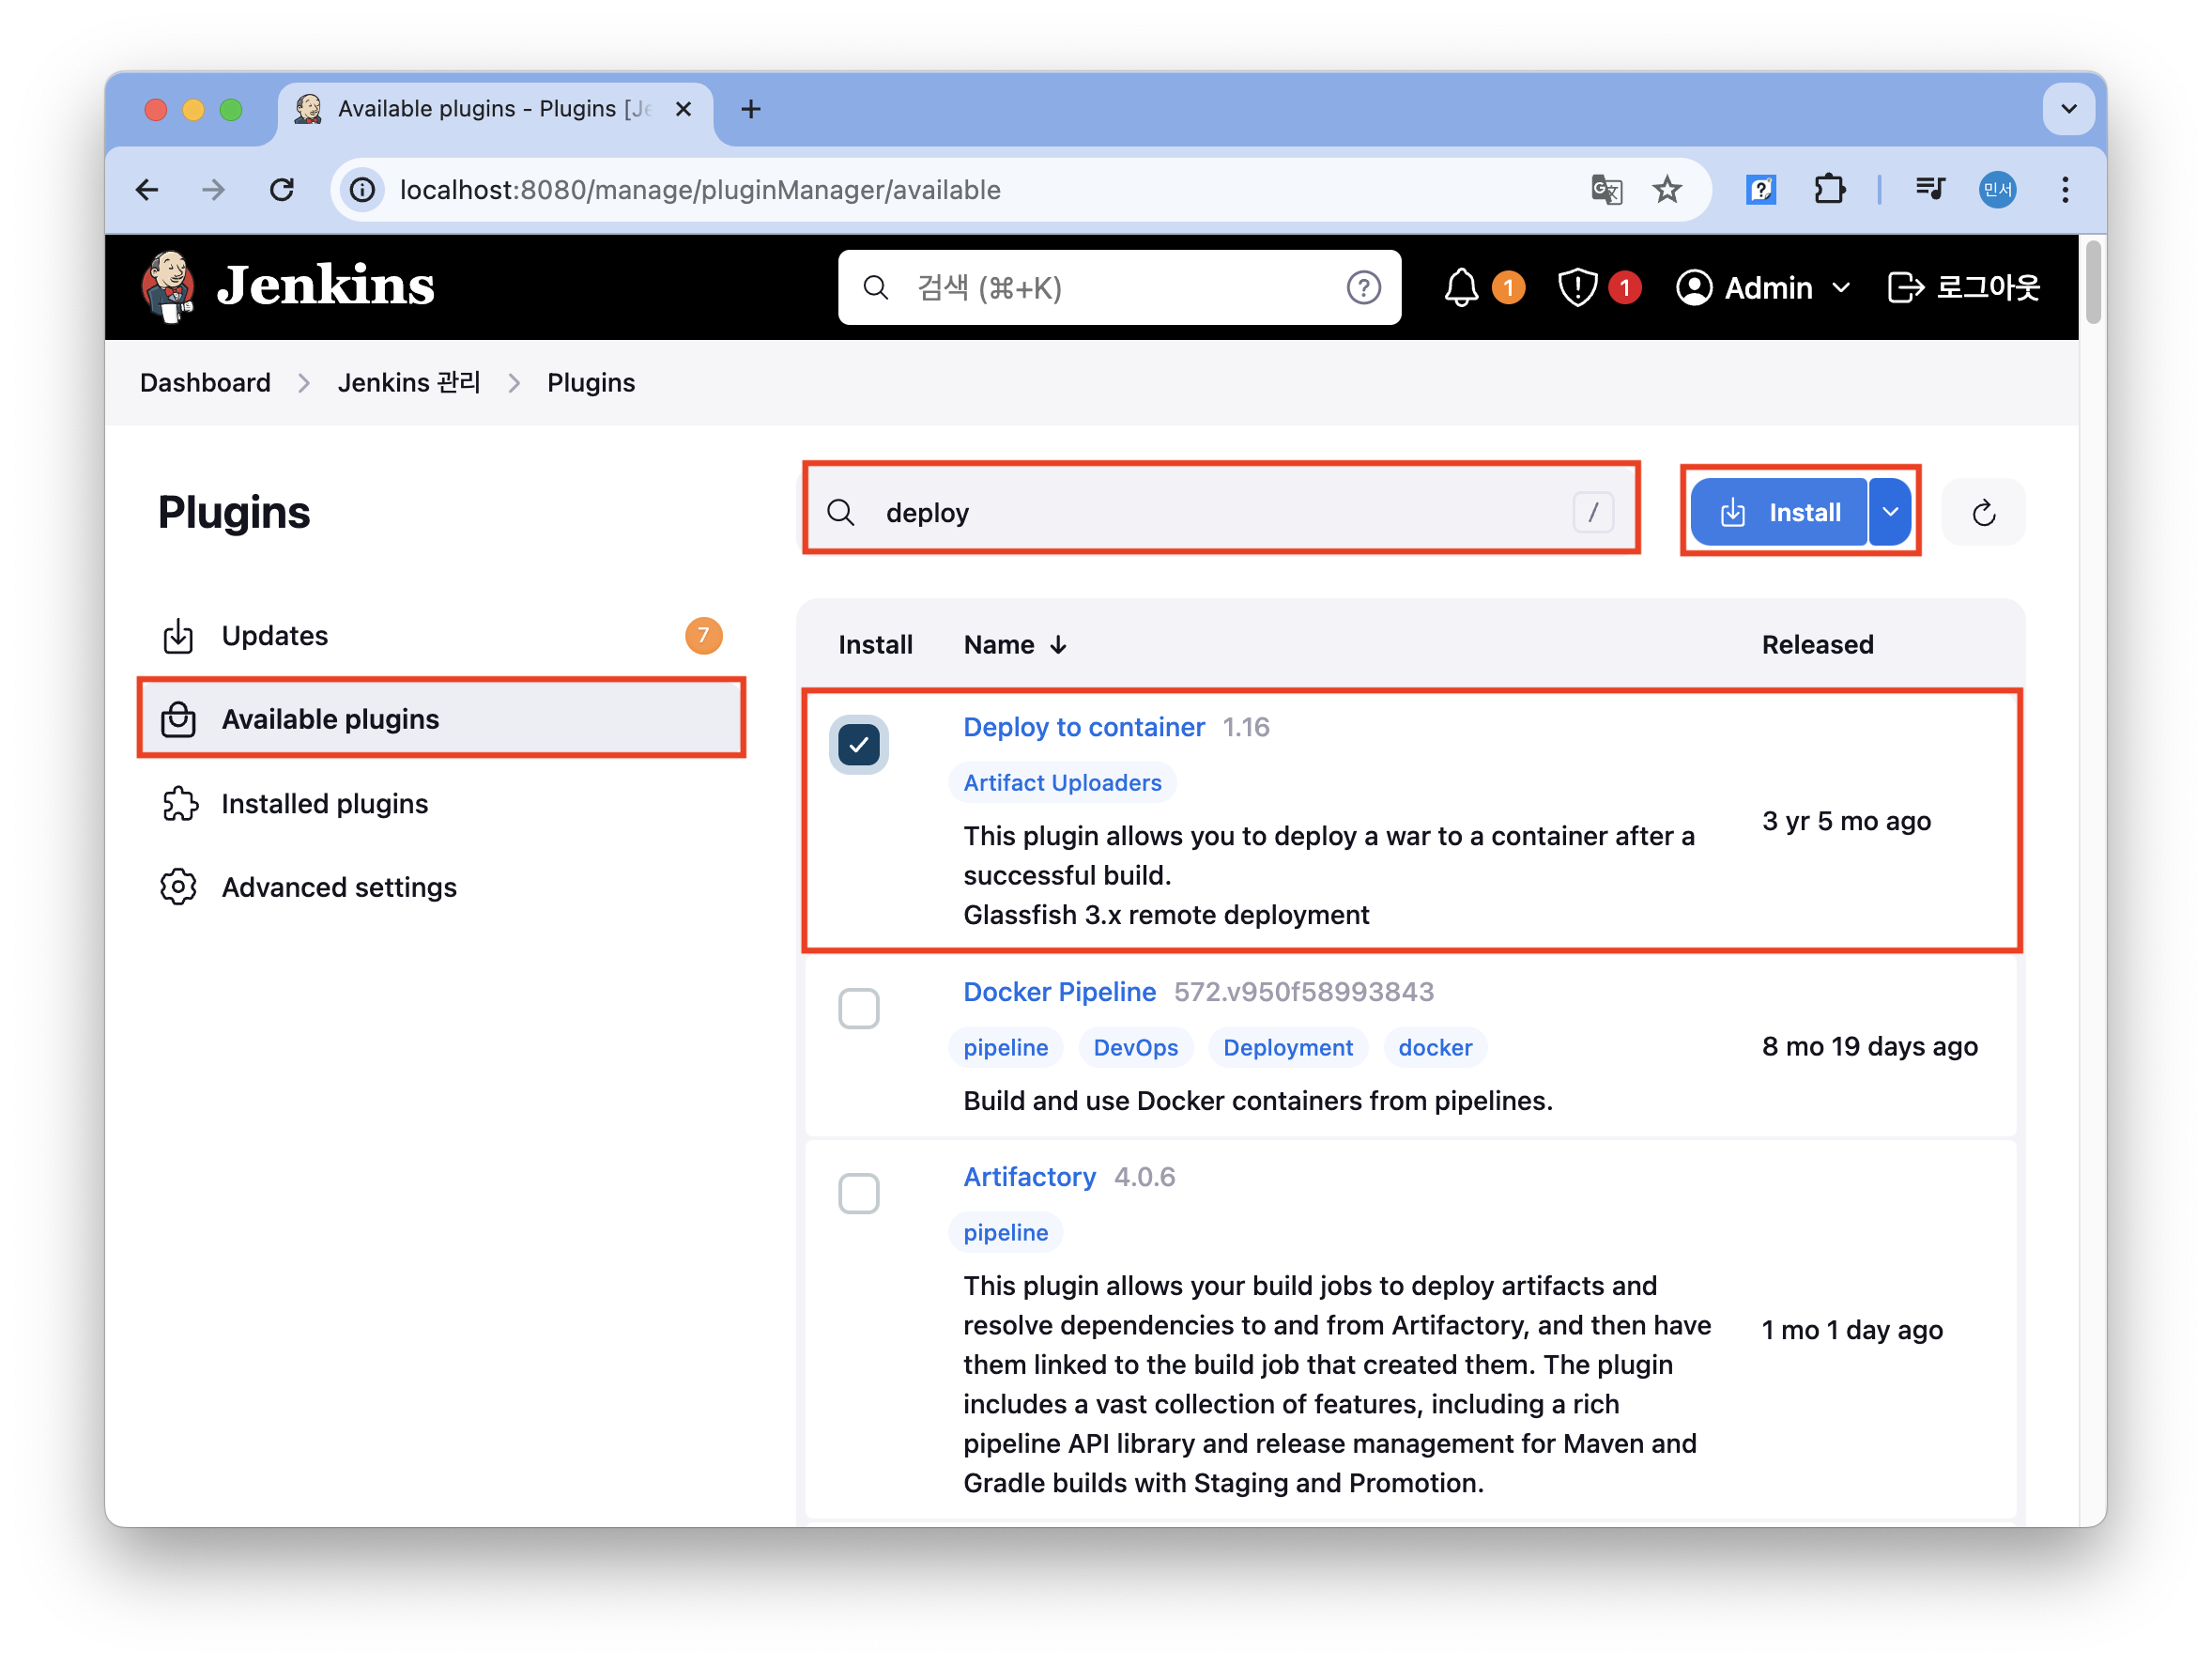This screenshot has width=2212, height=1666.
Task: Go to the Updates sidebar item
Action: tap(274, 635)
